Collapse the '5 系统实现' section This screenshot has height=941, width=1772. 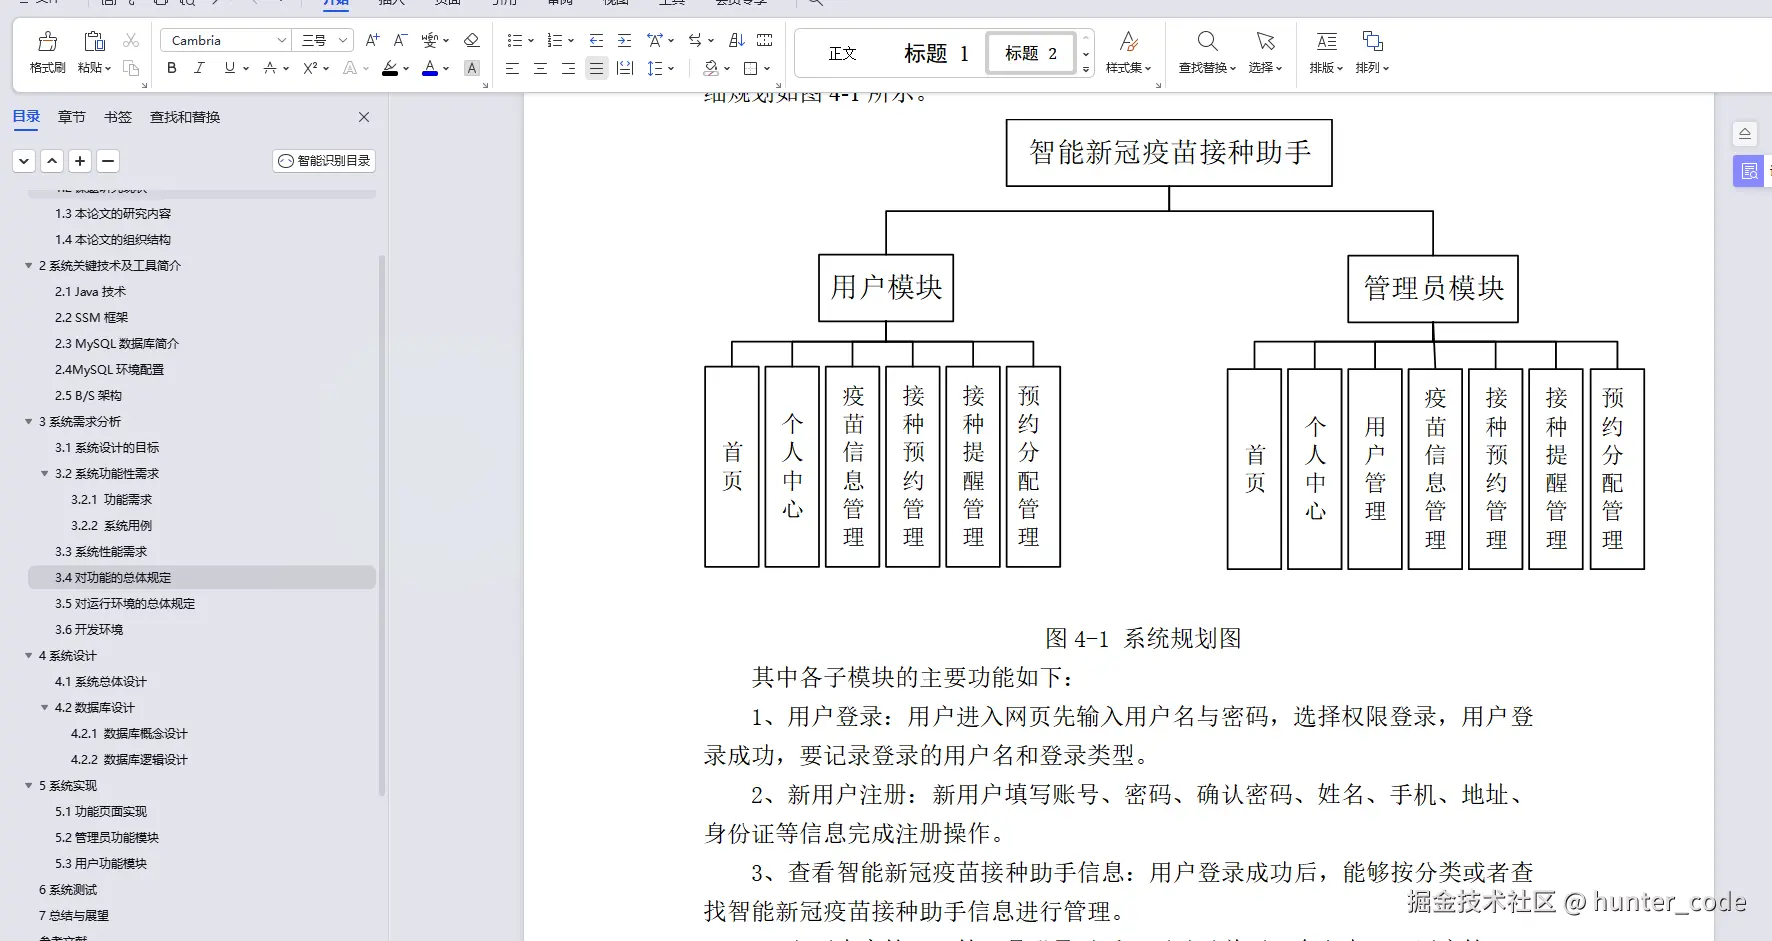(x=28, y=786)
